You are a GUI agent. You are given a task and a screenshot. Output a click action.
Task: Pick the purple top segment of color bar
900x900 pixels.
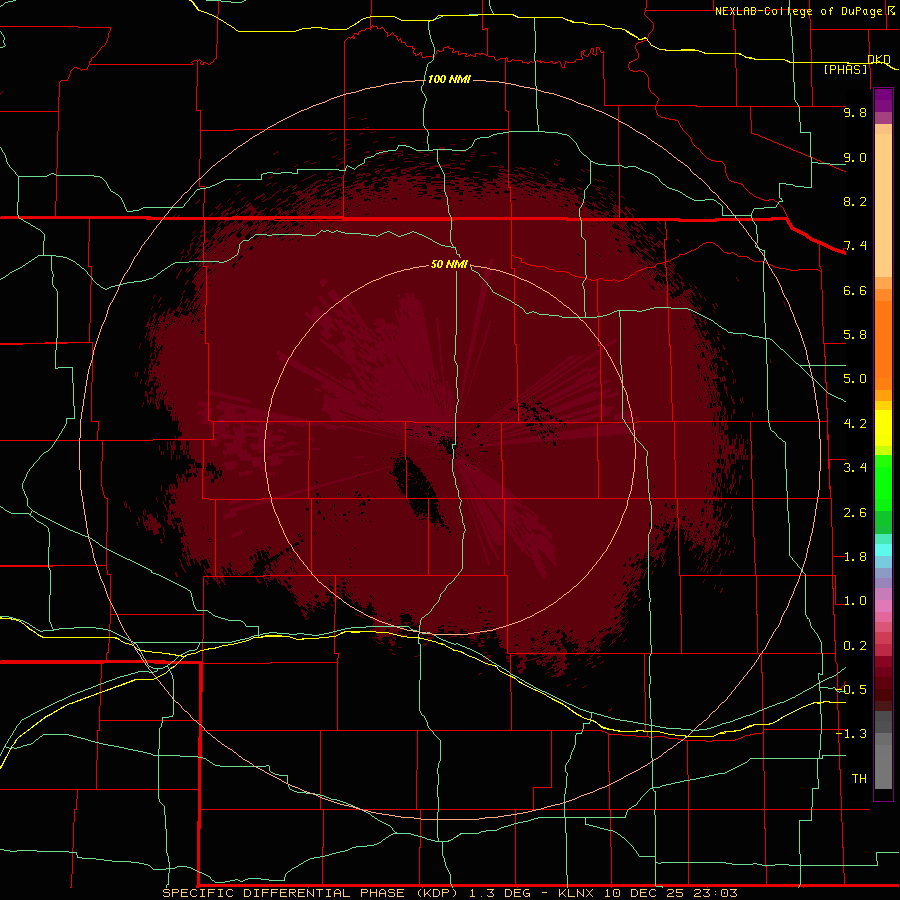883,100
